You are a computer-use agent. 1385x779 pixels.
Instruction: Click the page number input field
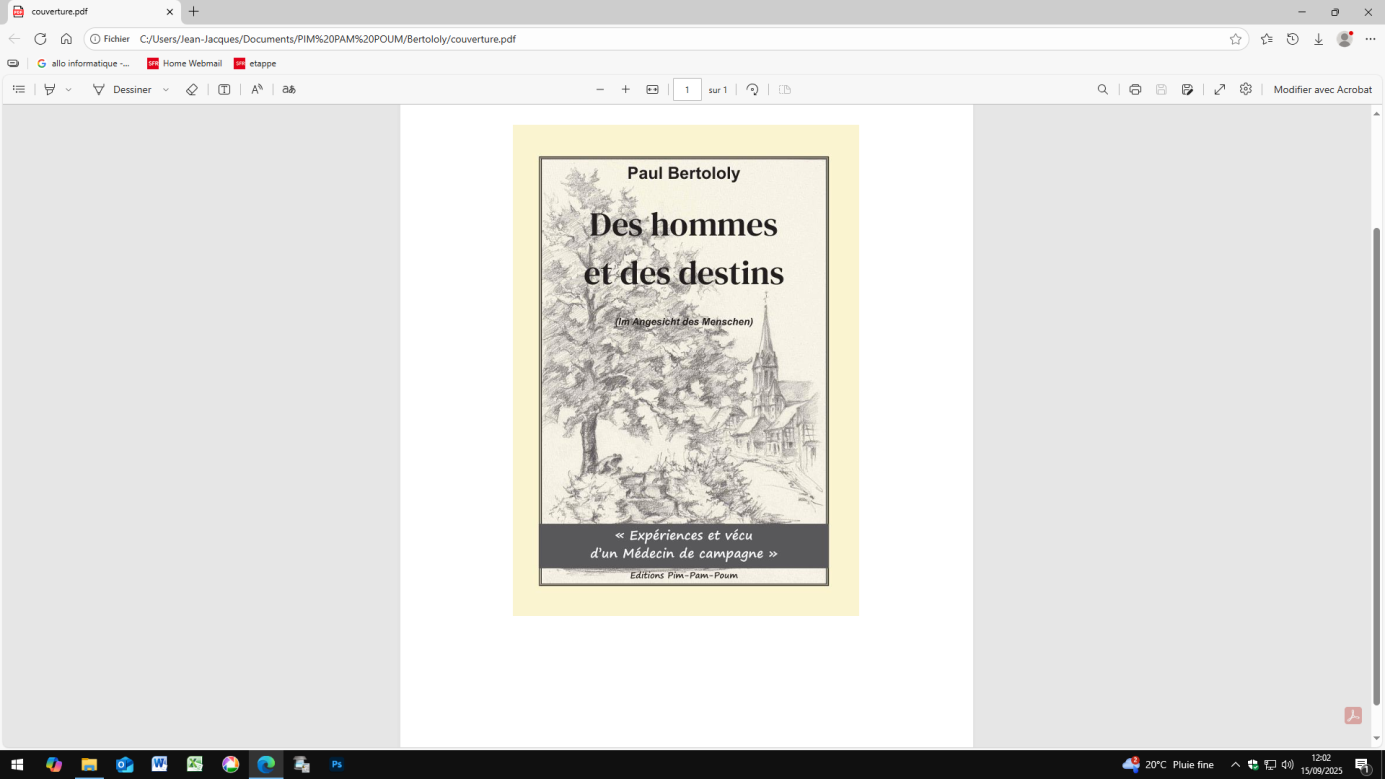(687, 89)
